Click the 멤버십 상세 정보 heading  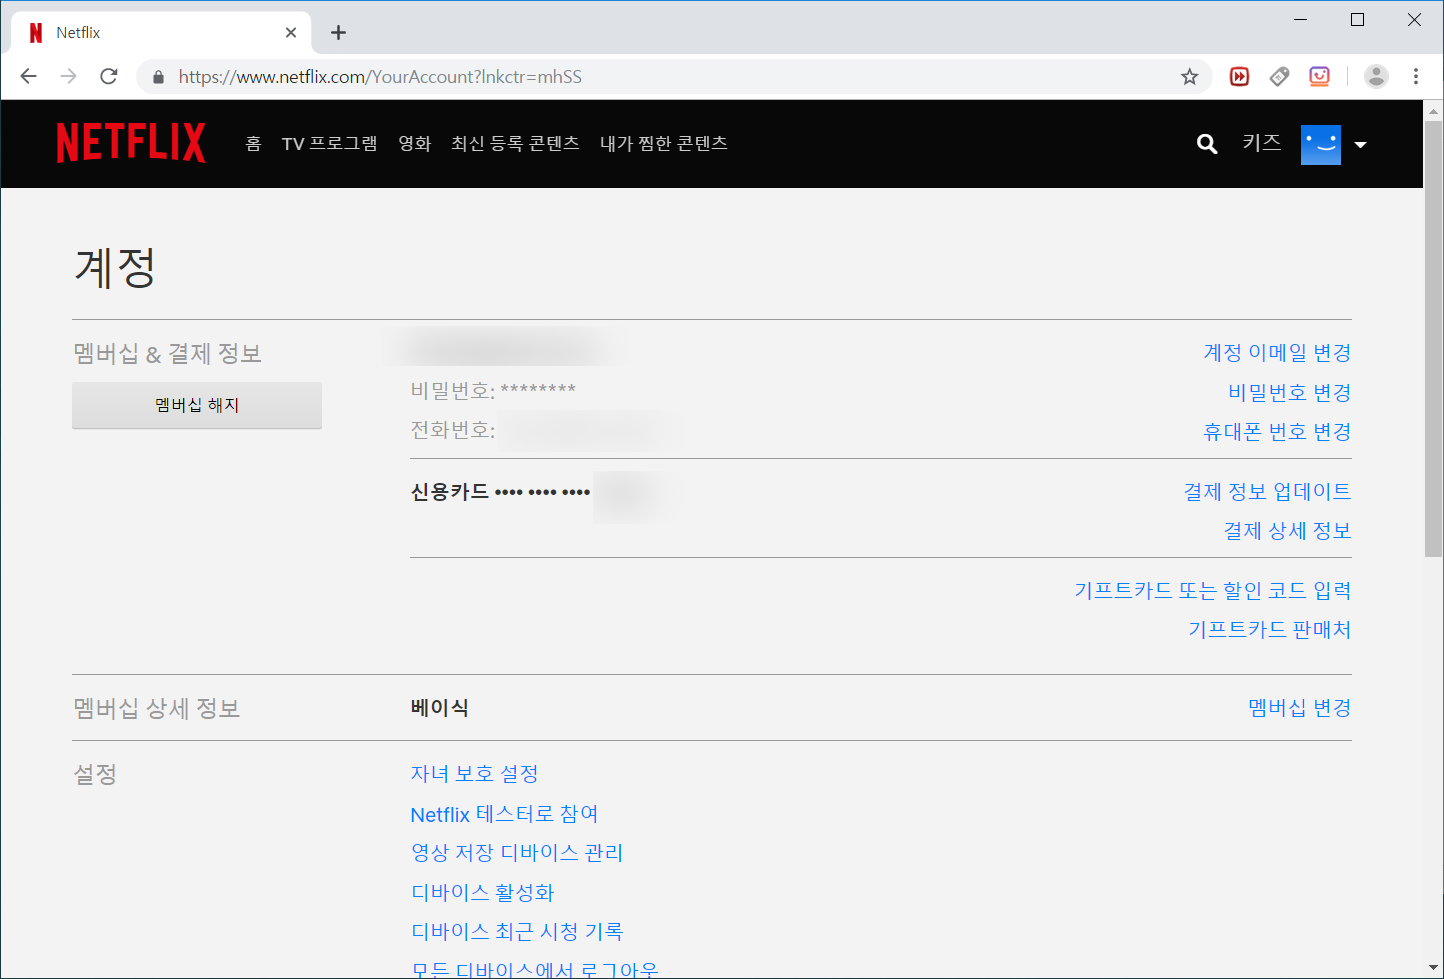(x=157, y=709)
